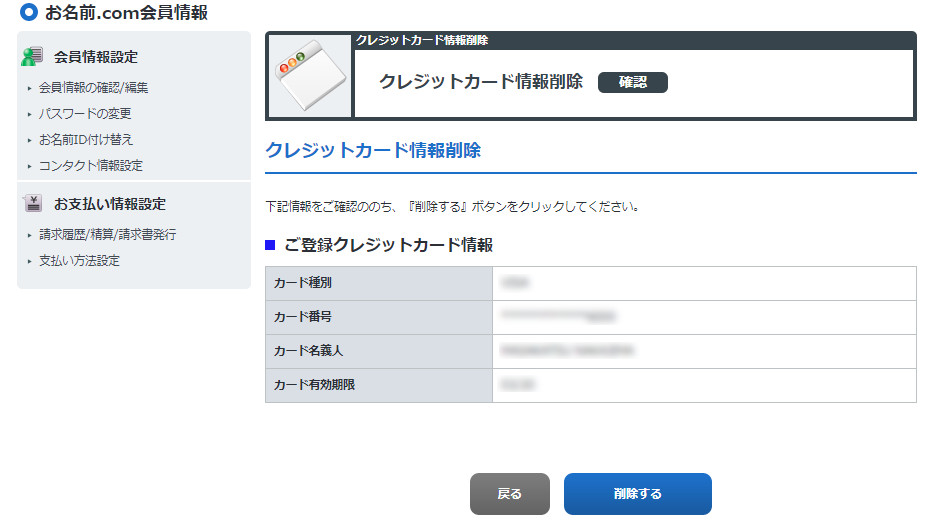The image size is (940, 530).
Task: Click the カード種別 row label
Action: 303,283
